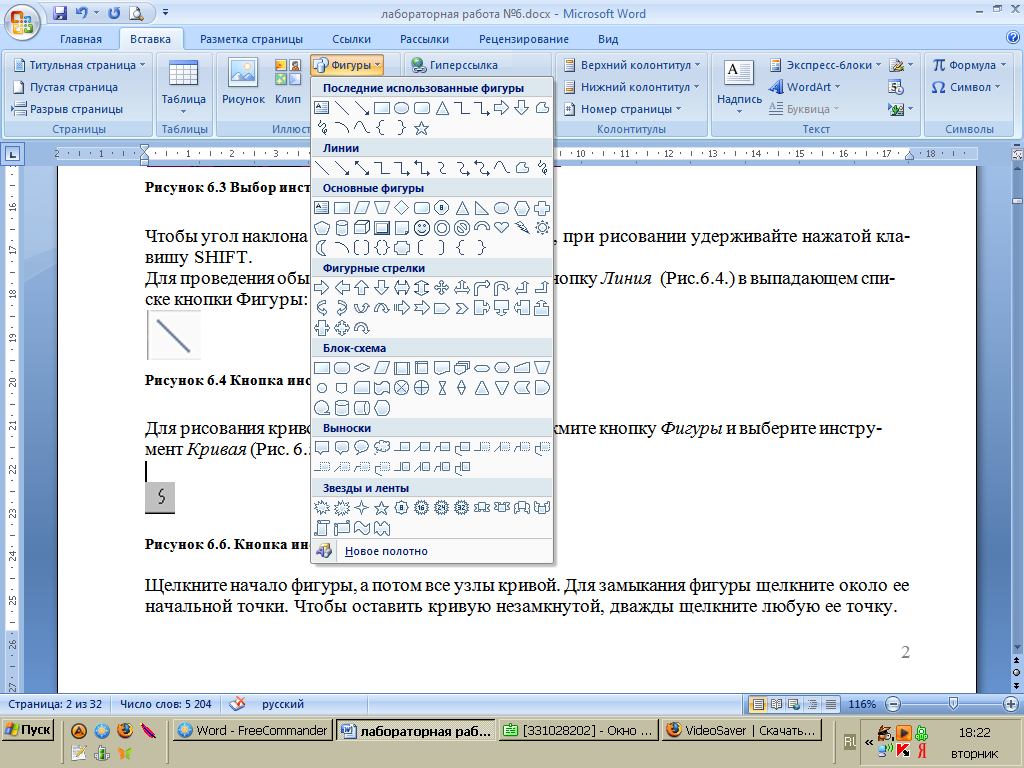
Task: Open the Фигуры shapes dropdown
Action: click(x=347, y=65)
